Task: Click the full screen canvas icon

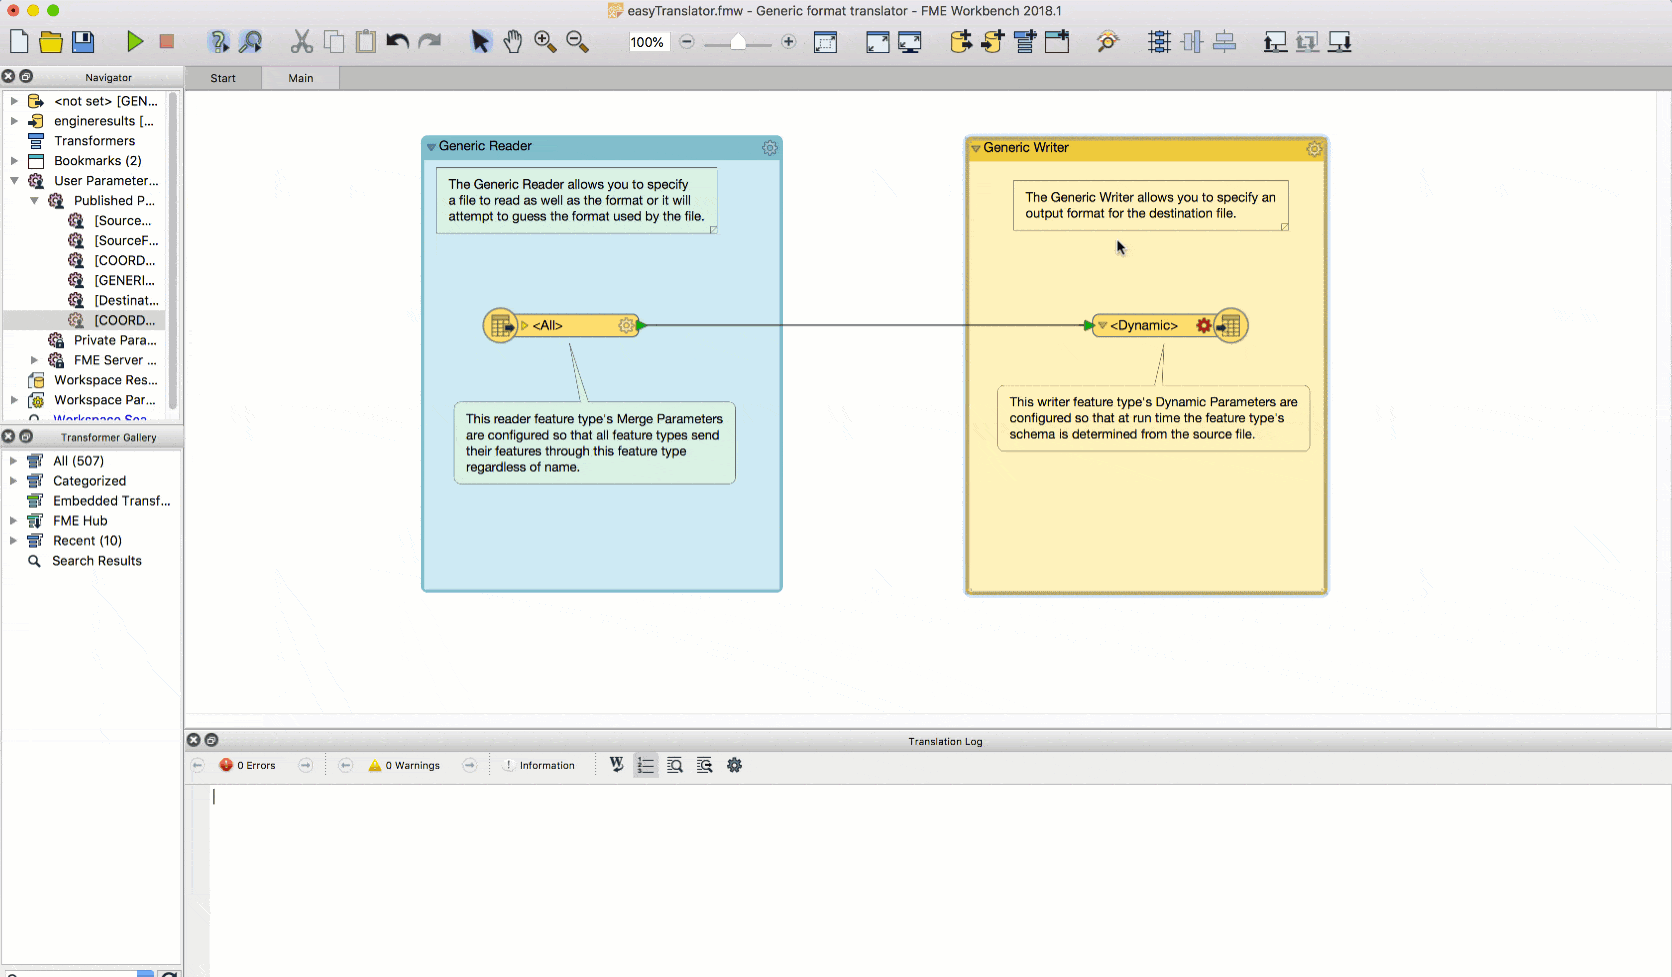Action: coord(910,42)
